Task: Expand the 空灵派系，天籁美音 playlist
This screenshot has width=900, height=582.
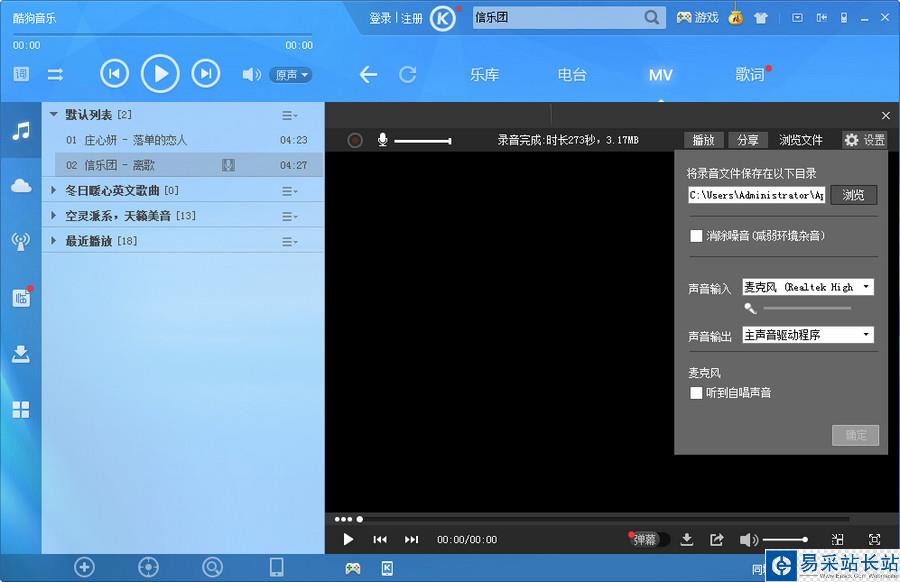Action: click(x=53, y=215)
